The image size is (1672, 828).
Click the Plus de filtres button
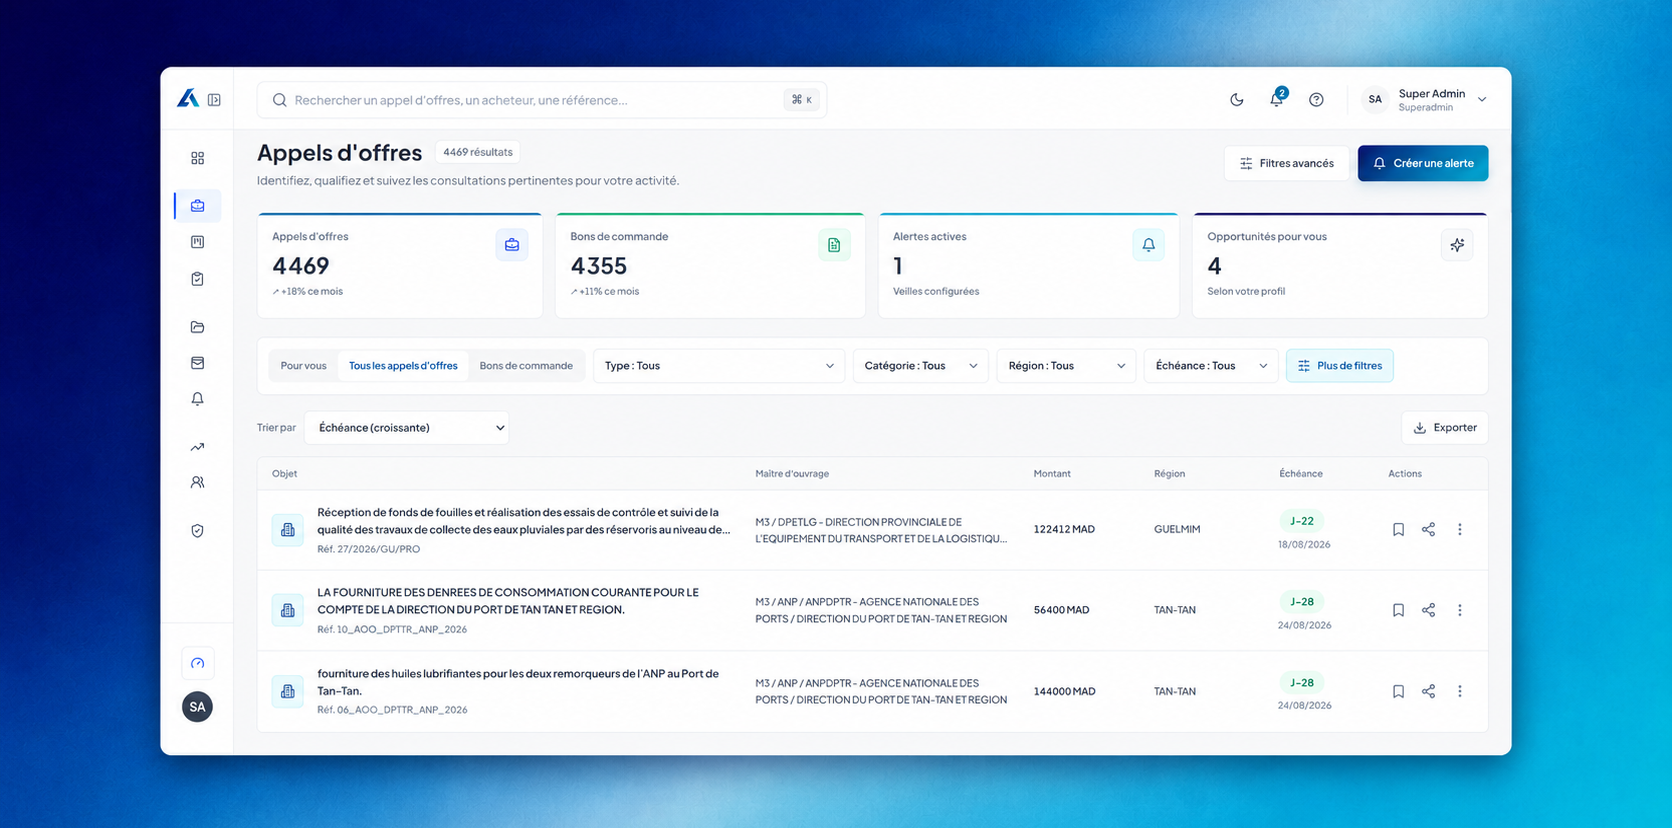click(1340, 366)
